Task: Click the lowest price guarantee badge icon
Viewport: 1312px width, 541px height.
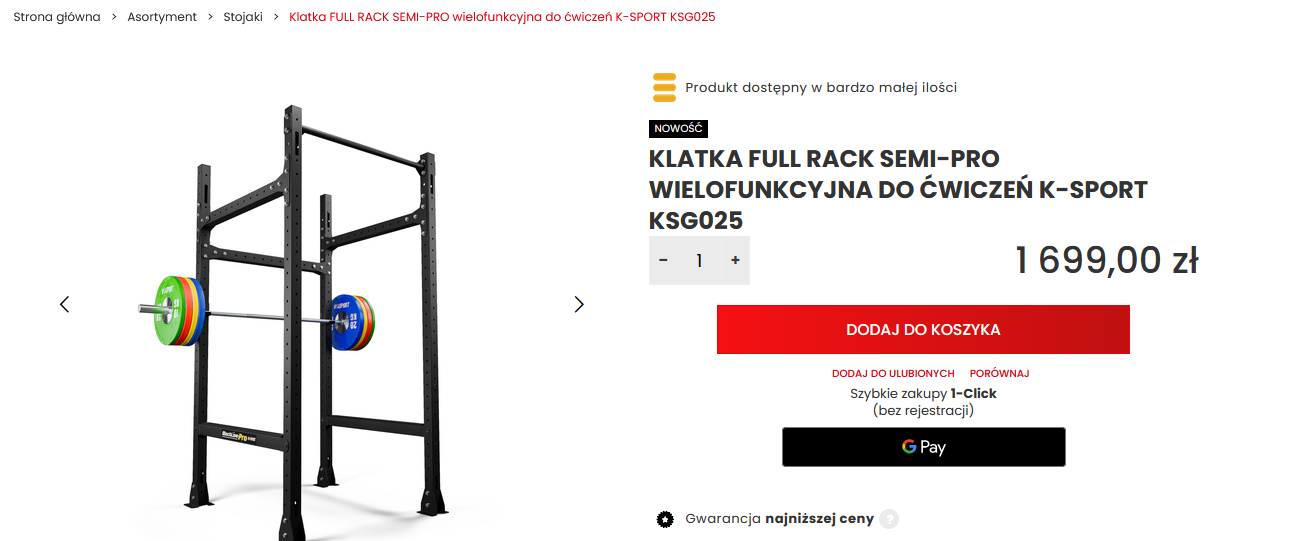Action: pos(664,519)
